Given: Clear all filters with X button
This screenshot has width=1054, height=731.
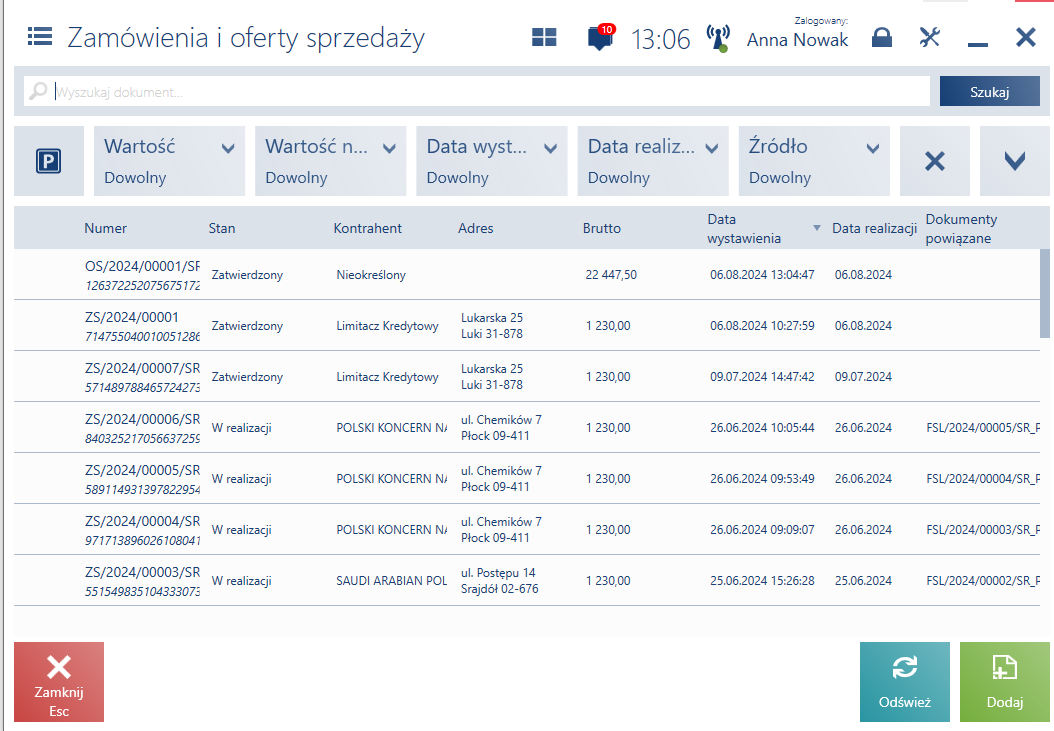Looking at the screenshot, I should point(934,161).
